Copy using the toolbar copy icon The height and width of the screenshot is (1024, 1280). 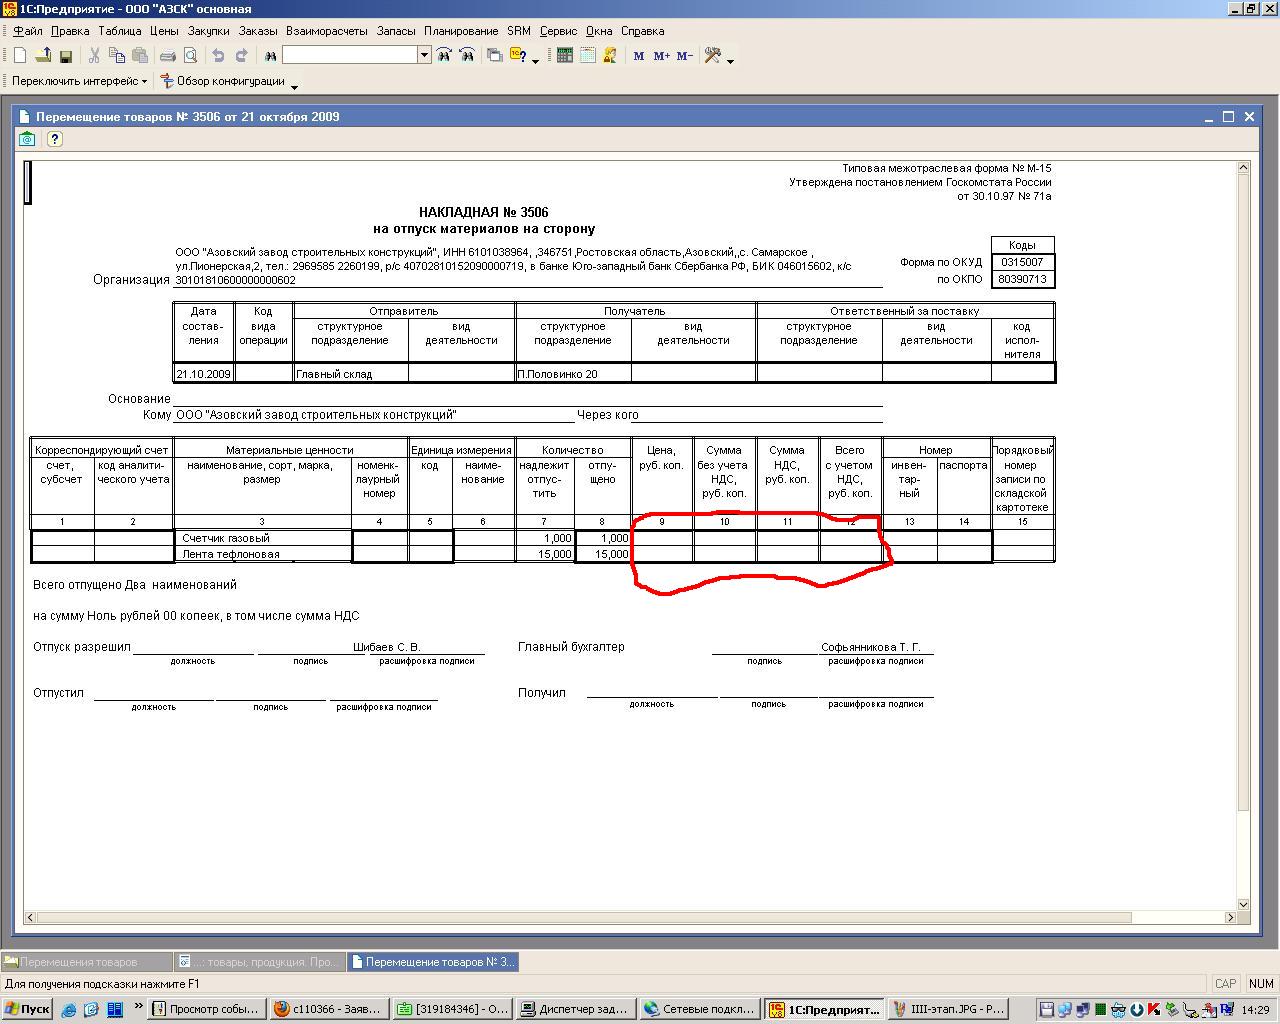point(117,56)
